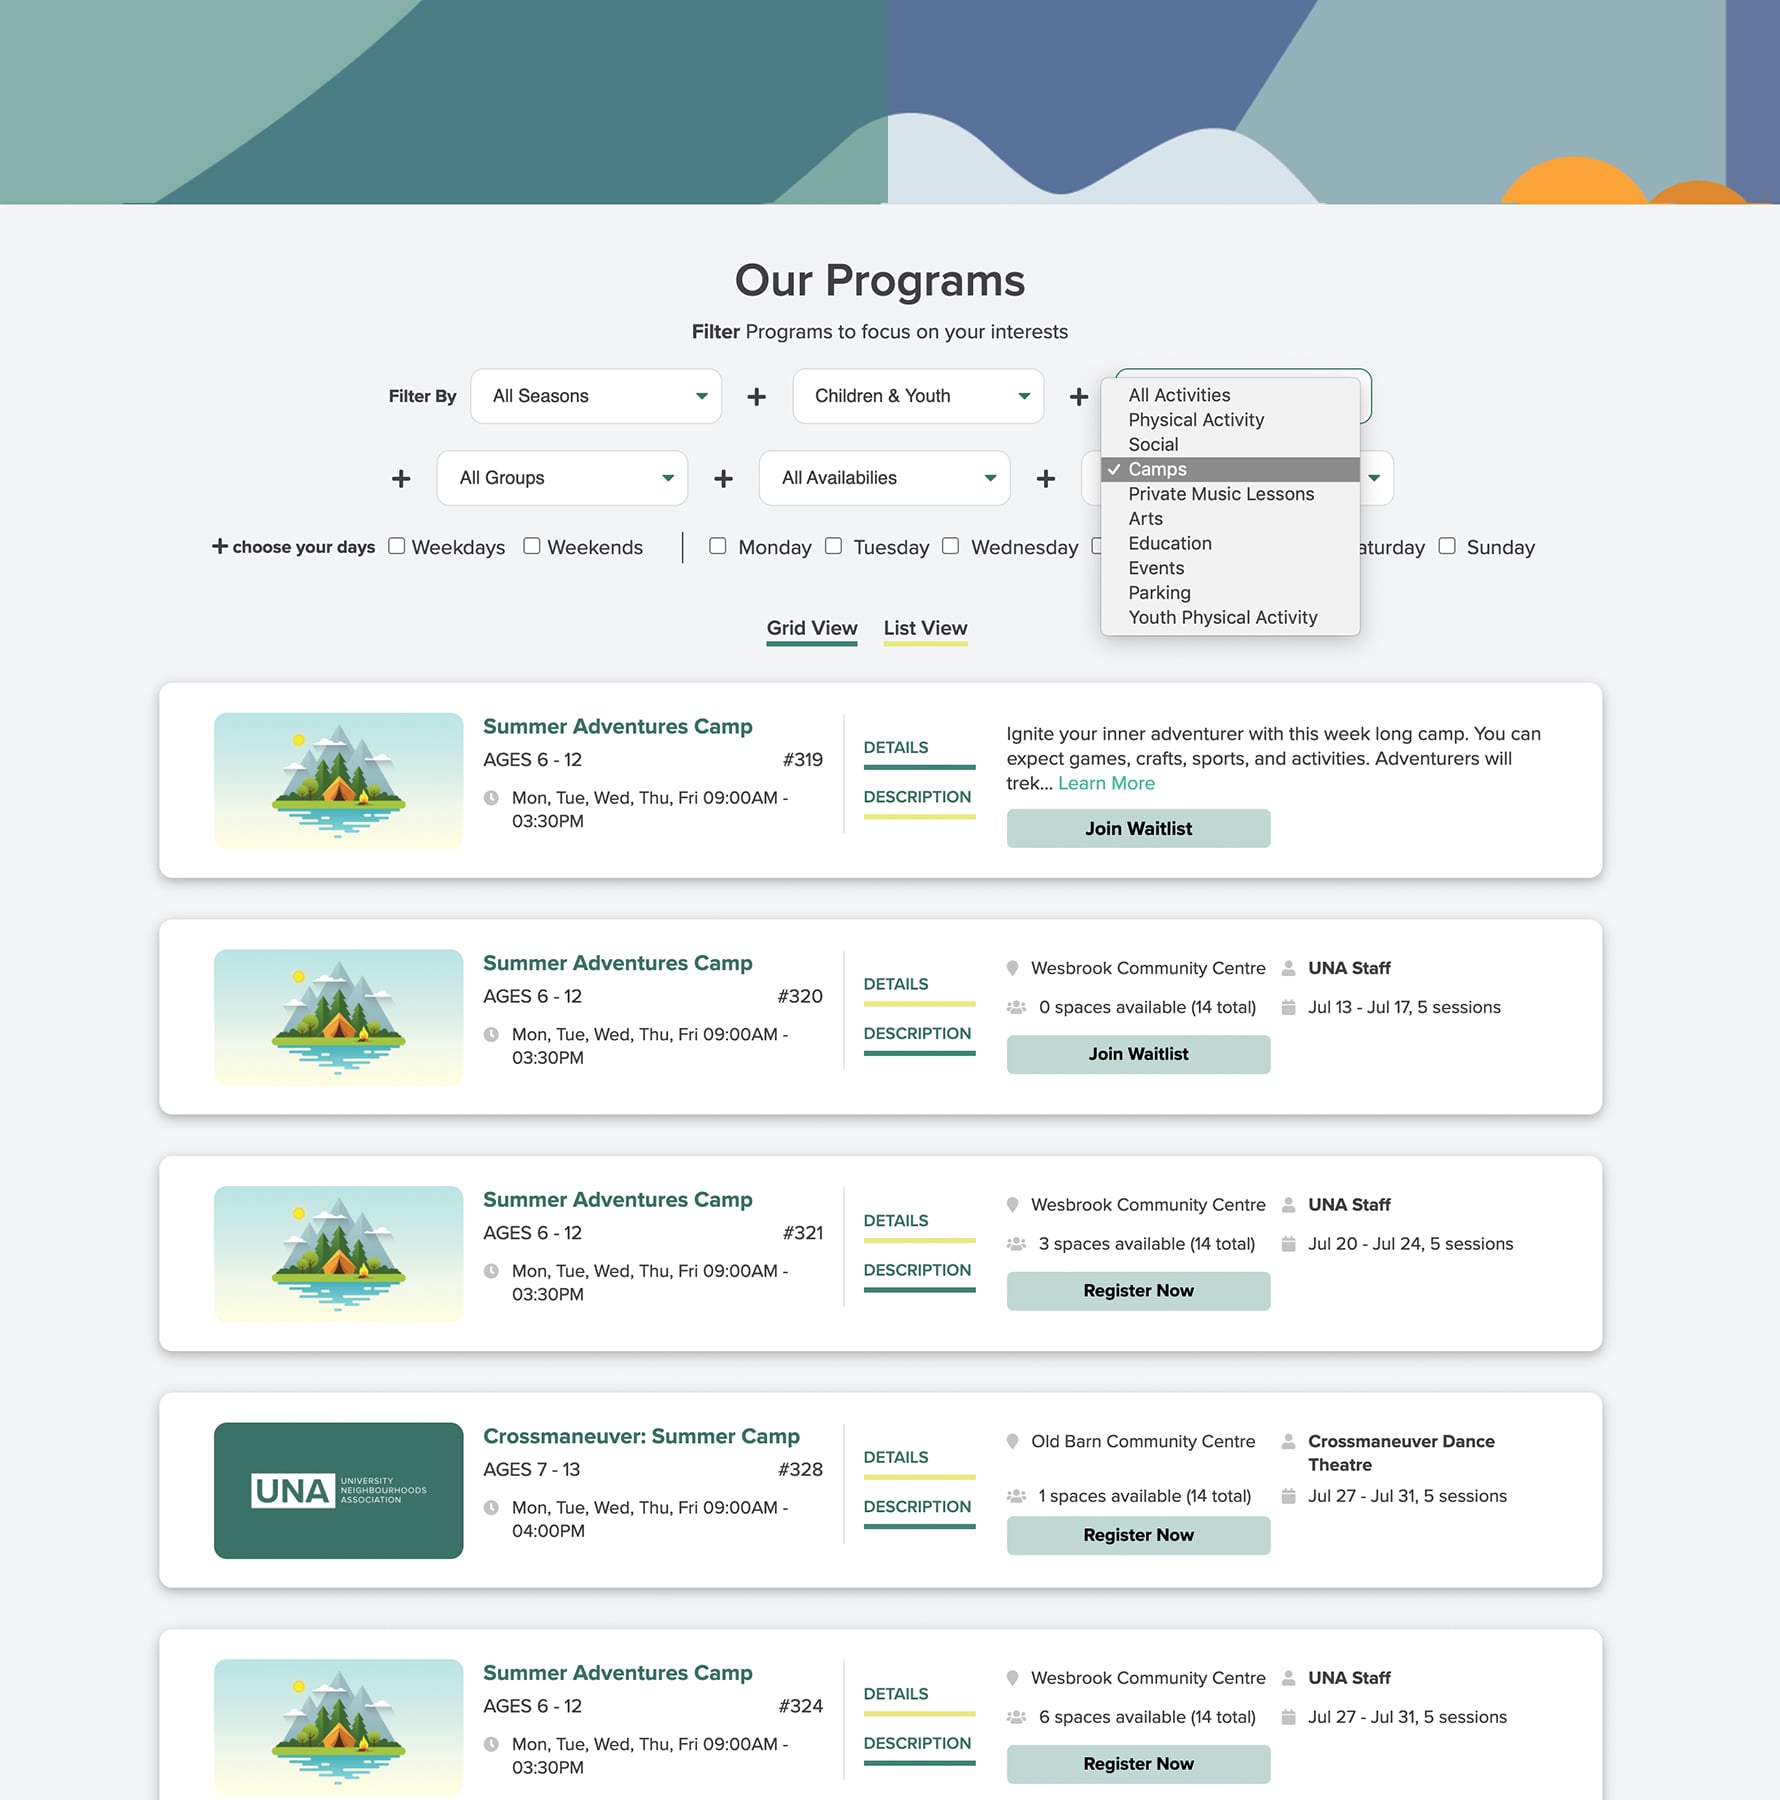Switch to List View
1780x1800 pixels.
pos(924,628)
